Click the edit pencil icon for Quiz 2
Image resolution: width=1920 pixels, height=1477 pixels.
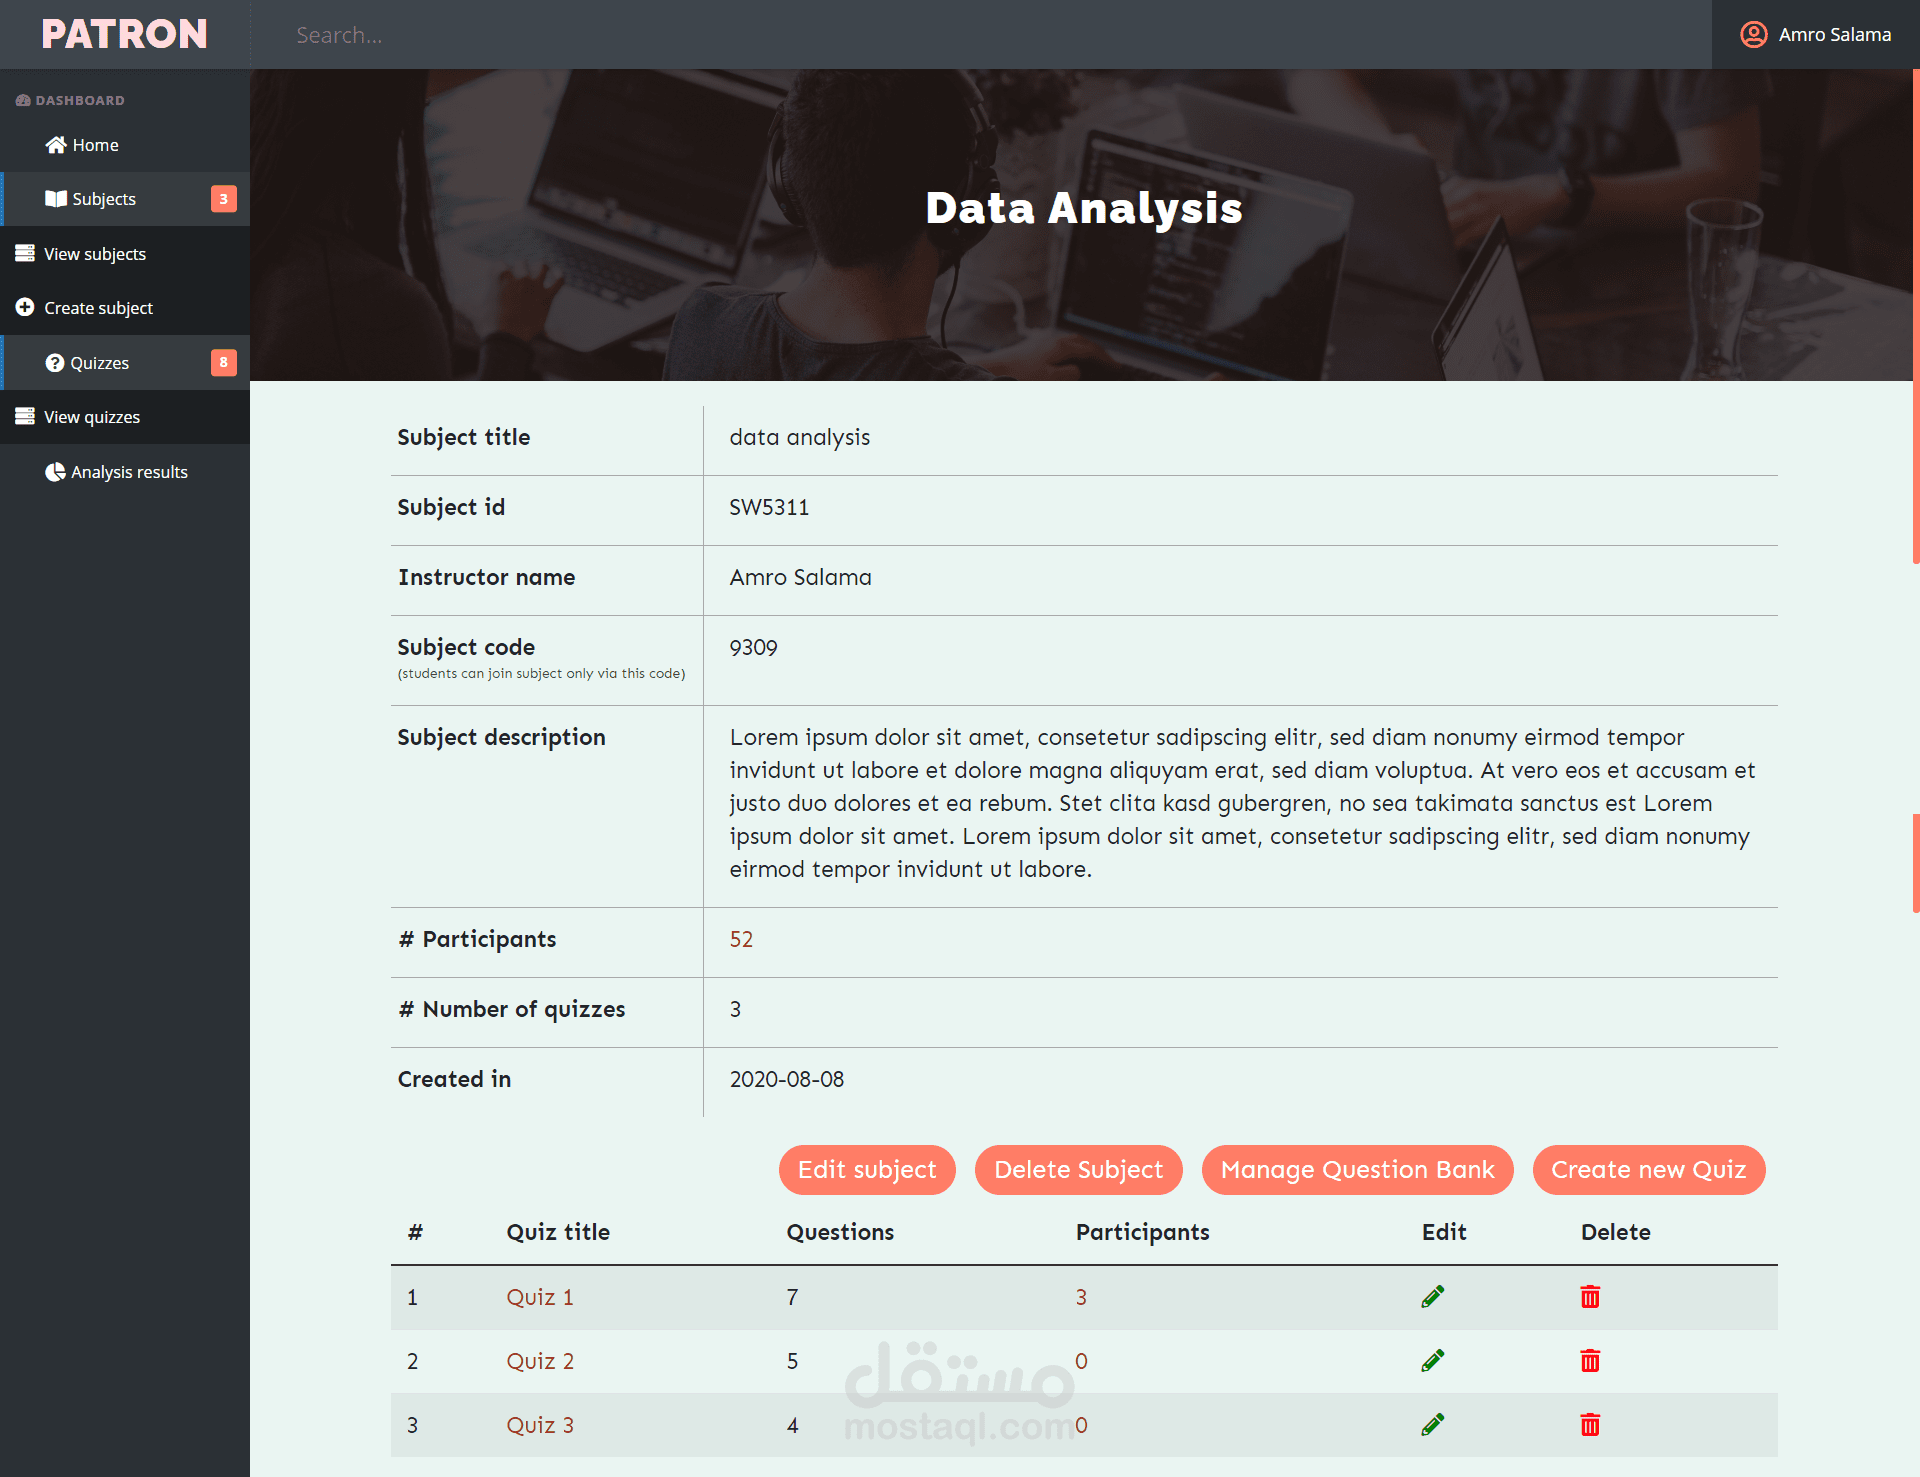click(x=1432, y=1361)
